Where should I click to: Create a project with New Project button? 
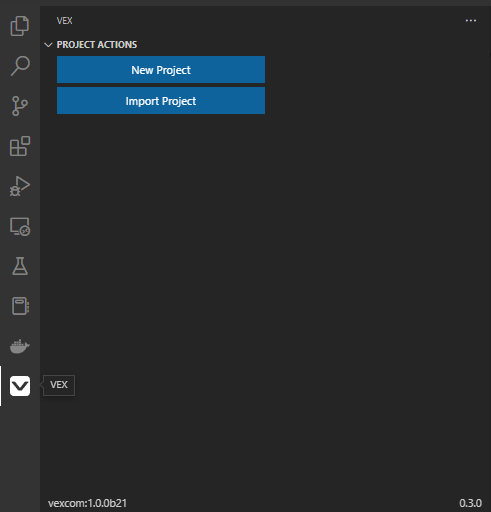point(161,70)
